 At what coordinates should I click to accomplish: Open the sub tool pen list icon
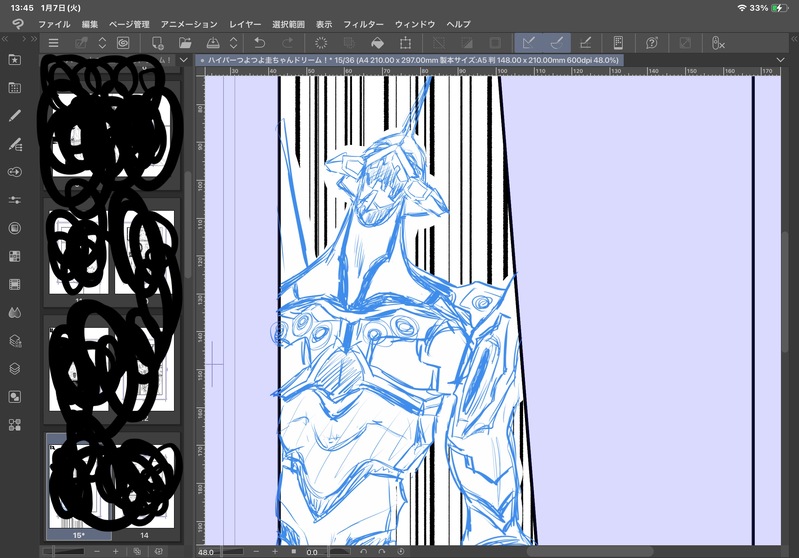15,144
